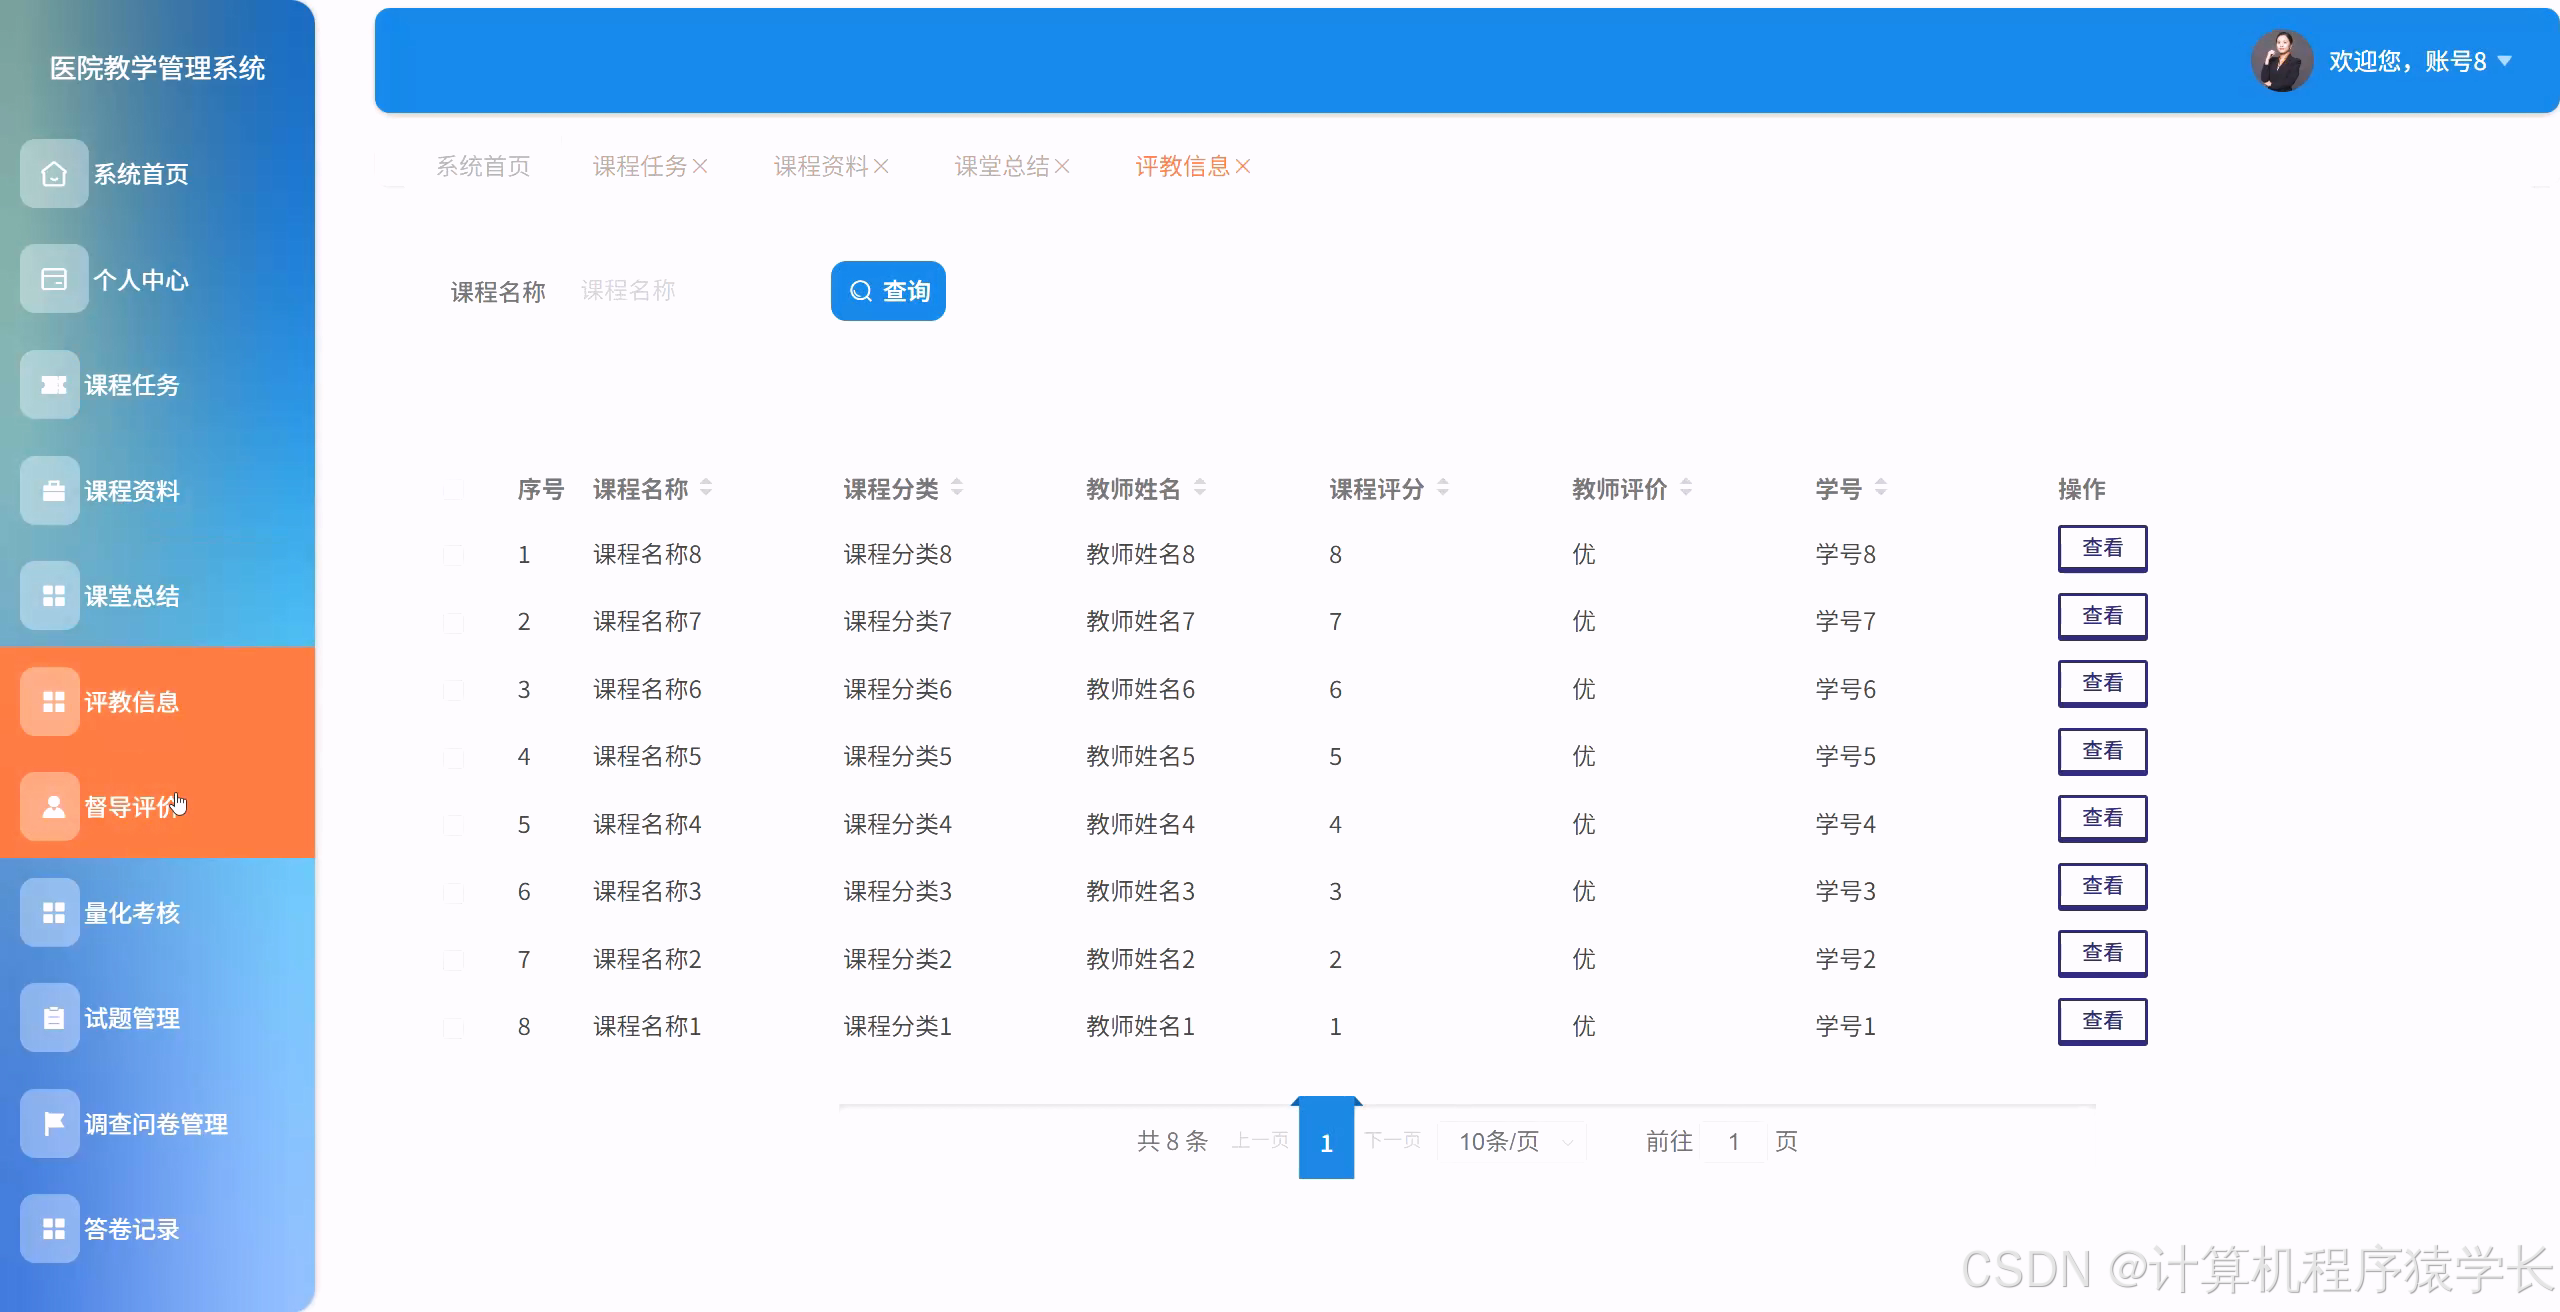2560x1312 pixels.
Task: Open 量化考核 in the sidebar
Action: click(157, 913)
